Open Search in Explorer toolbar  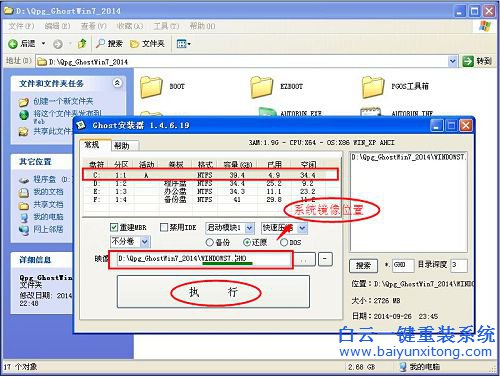pyautogui.click(x=109, y=44)
